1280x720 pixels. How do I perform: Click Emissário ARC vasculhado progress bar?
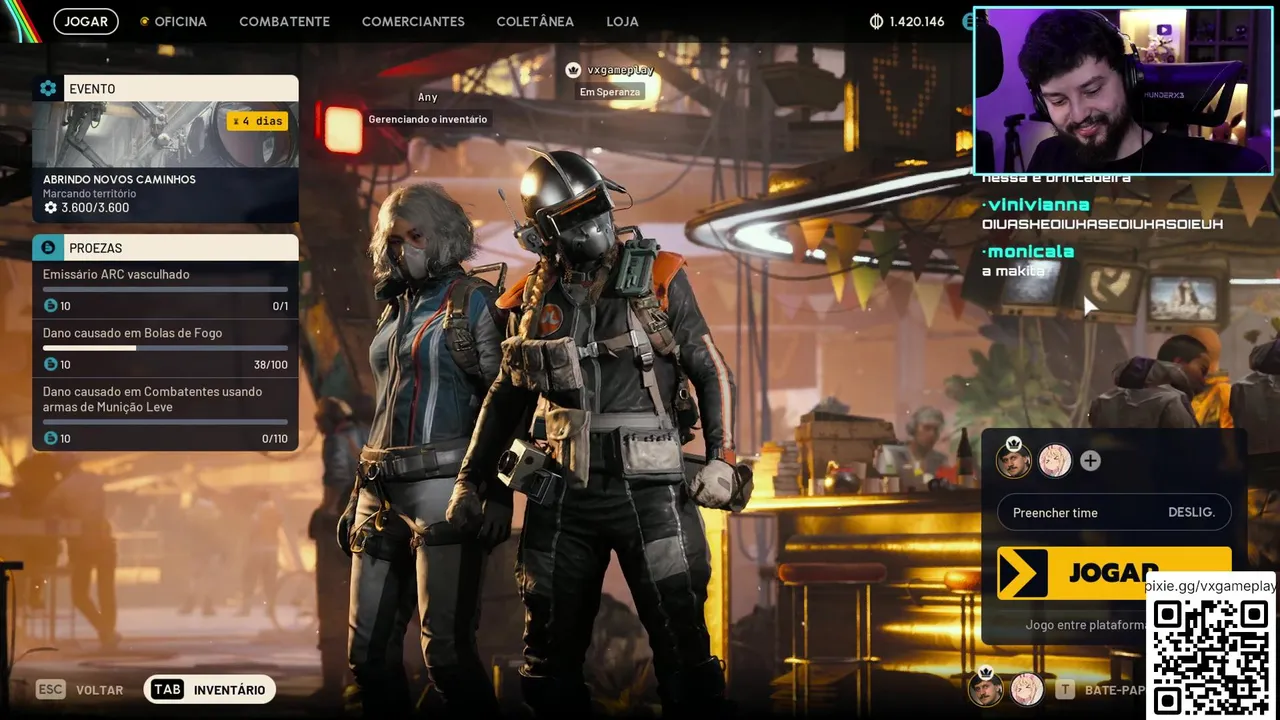[x=165, y=289]
